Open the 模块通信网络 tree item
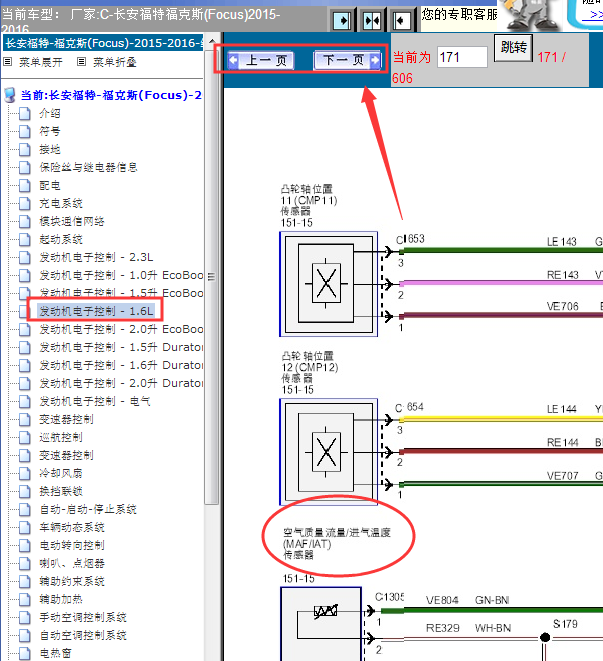The height and width of the screenshot is (661, 603). [x=72, y=221]
